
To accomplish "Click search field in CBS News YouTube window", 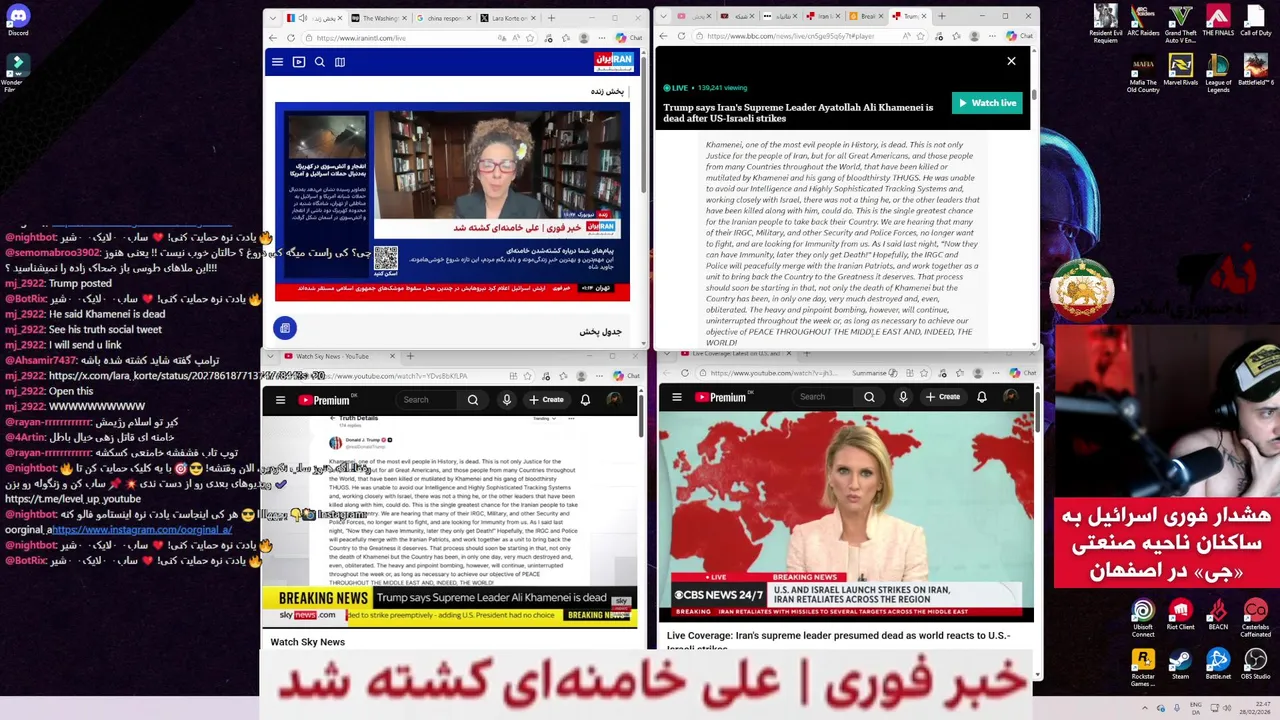I will click(824, 397).
